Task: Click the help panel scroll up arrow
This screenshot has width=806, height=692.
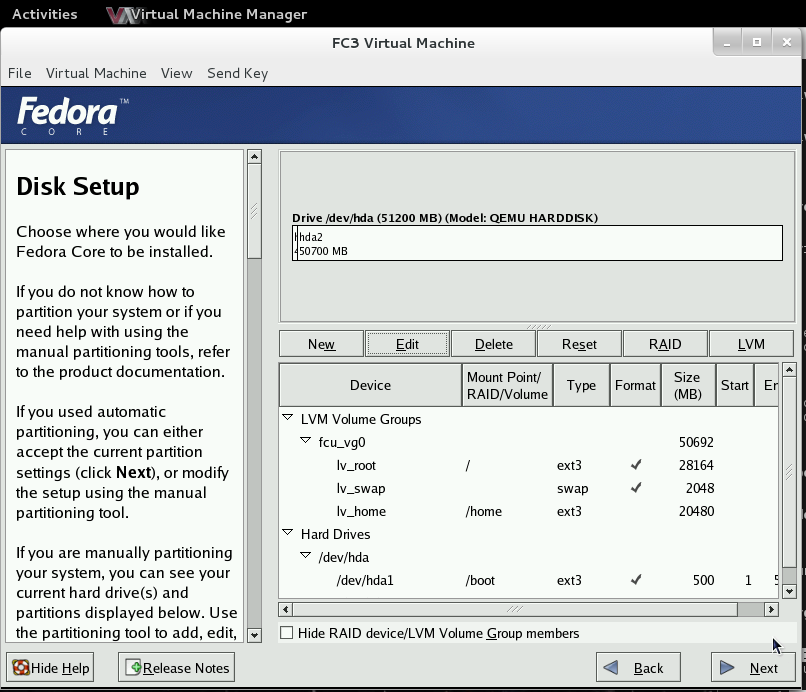Action: tap(254, 156)
